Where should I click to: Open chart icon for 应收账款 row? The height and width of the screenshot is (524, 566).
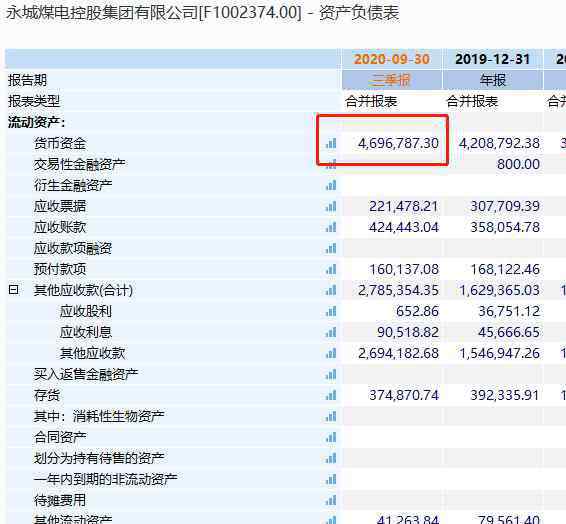(x=331, y=227)
